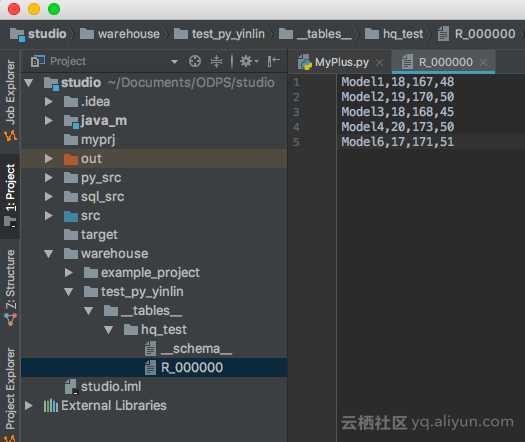Open the Job Explorer side tab
525x442 pixels.
point(10,100)
